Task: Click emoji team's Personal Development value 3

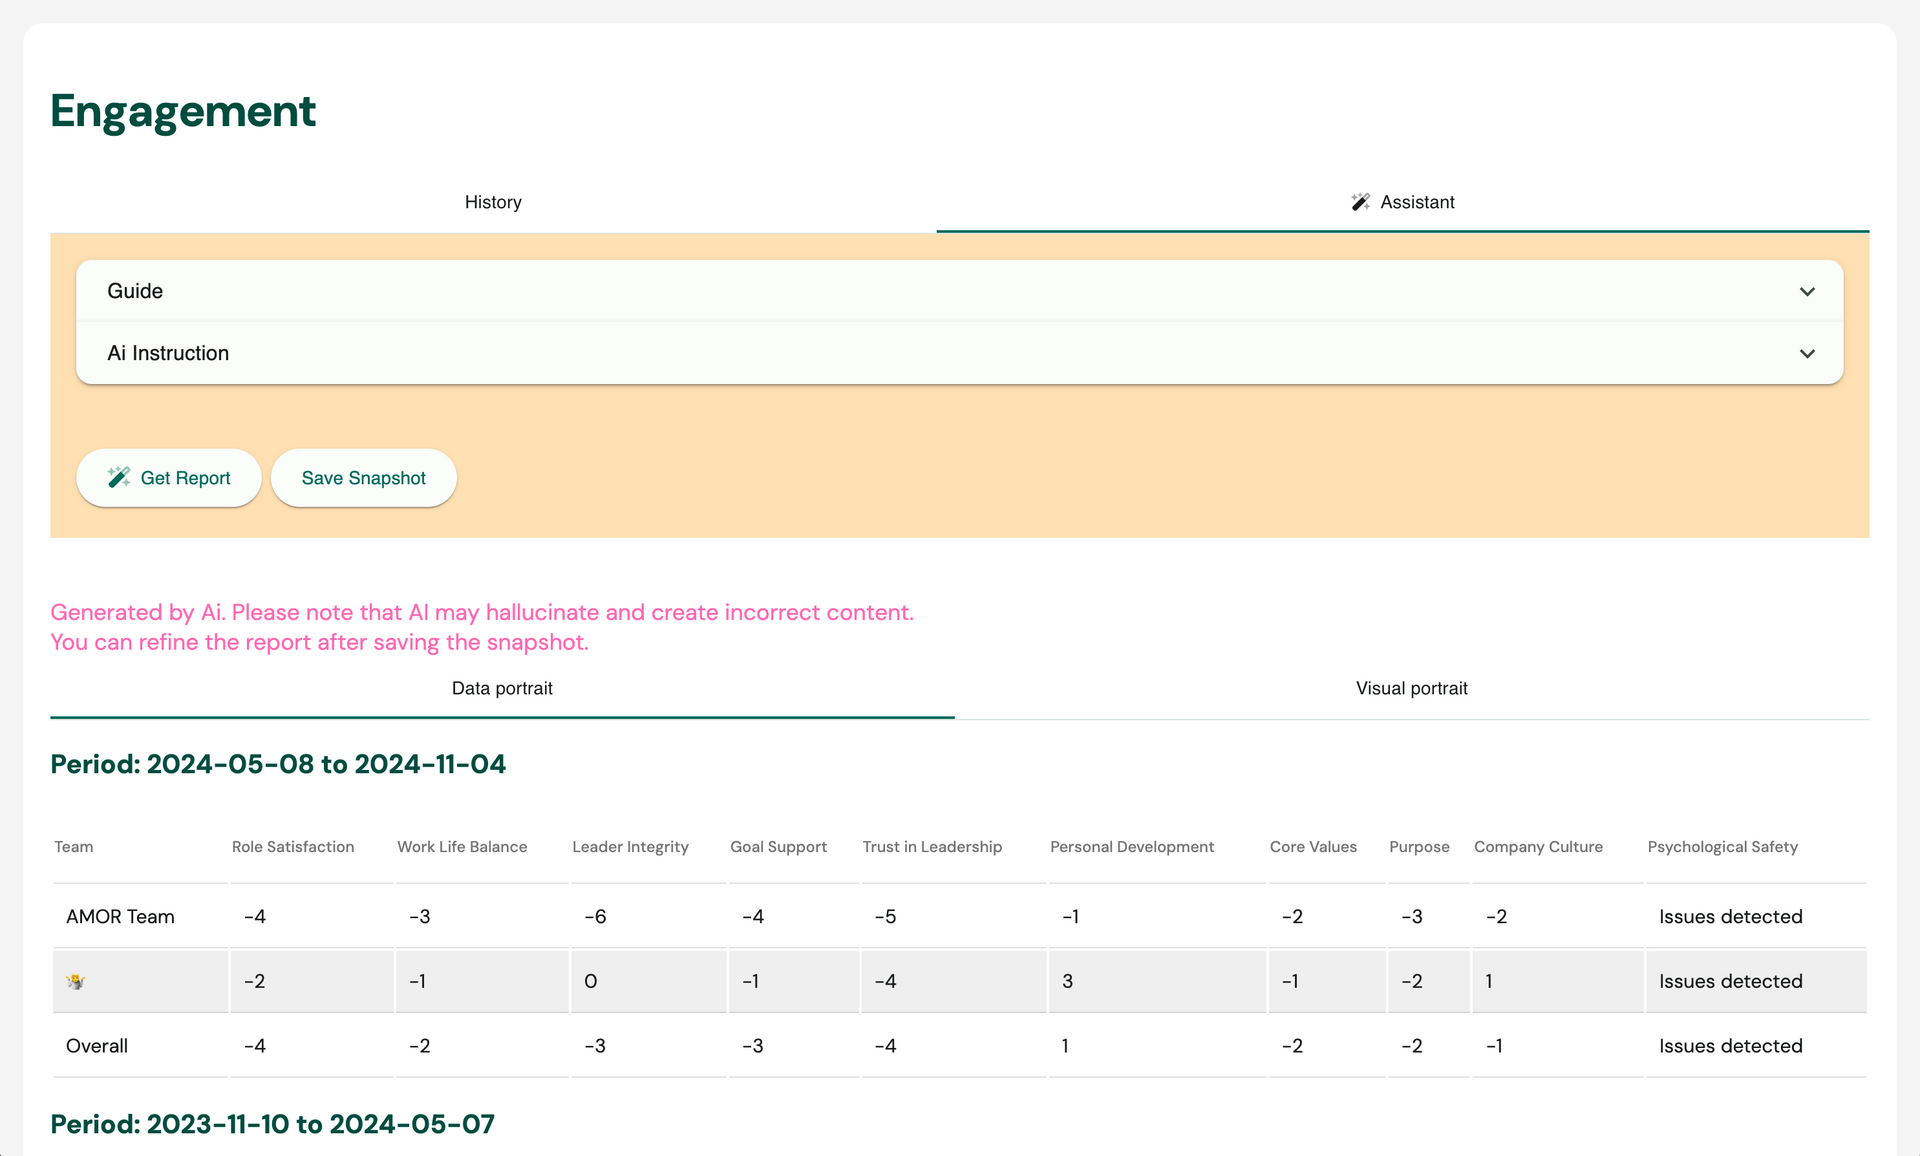Action: tap(1067, 982)
